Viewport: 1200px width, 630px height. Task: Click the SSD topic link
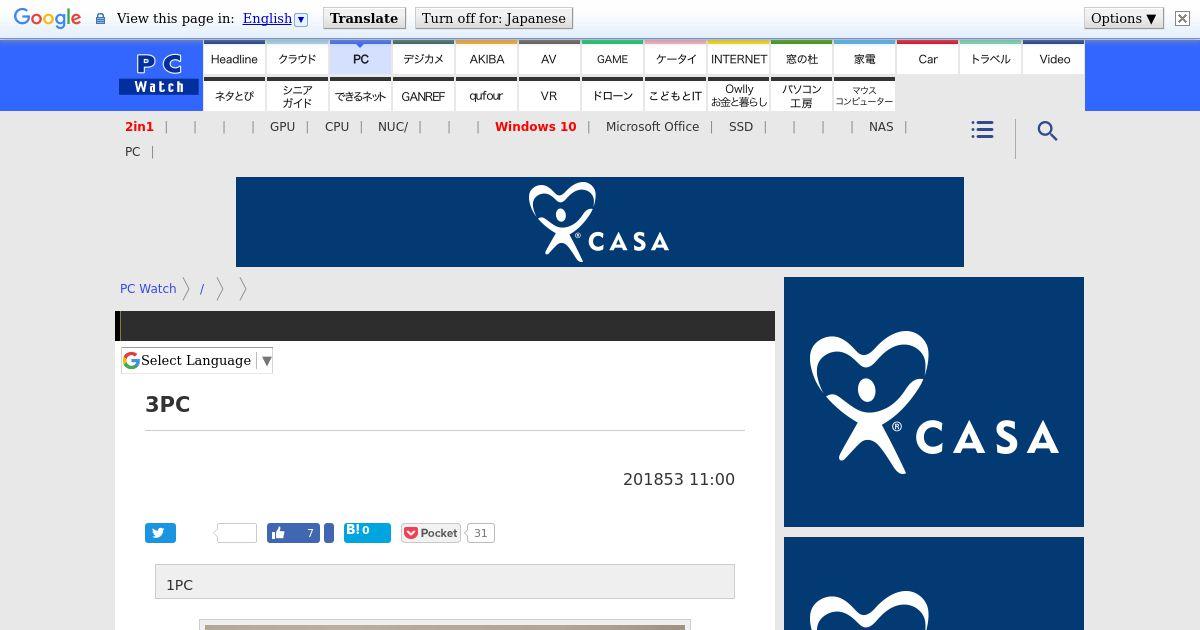tap(741, 127)
